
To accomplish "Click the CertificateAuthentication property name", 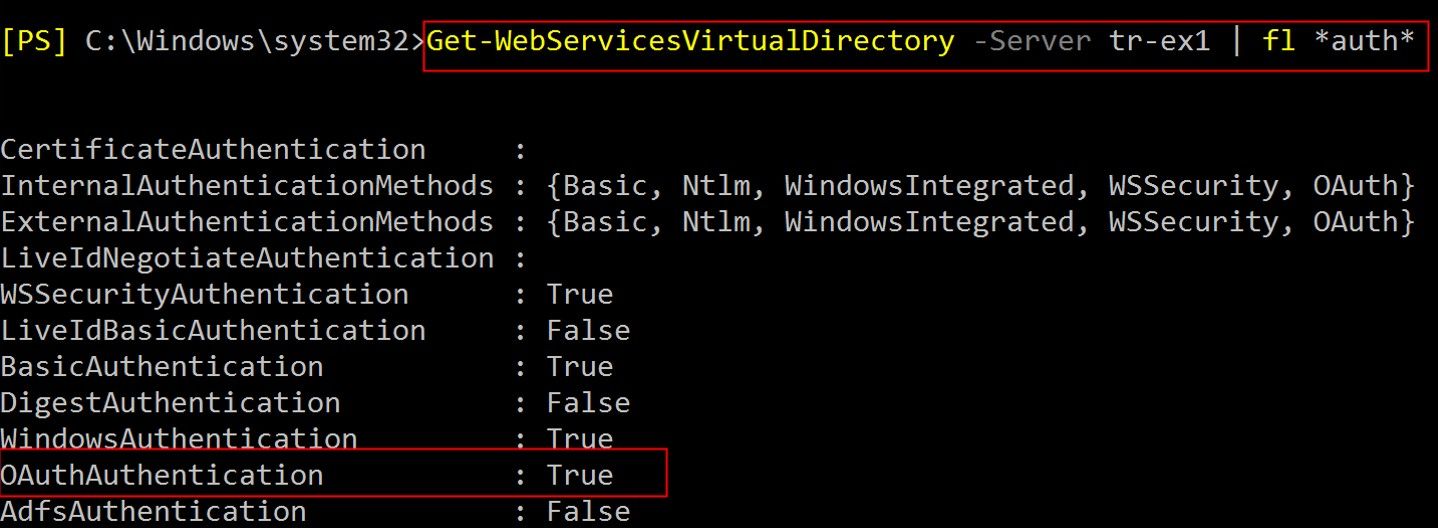I will (213, 150).
